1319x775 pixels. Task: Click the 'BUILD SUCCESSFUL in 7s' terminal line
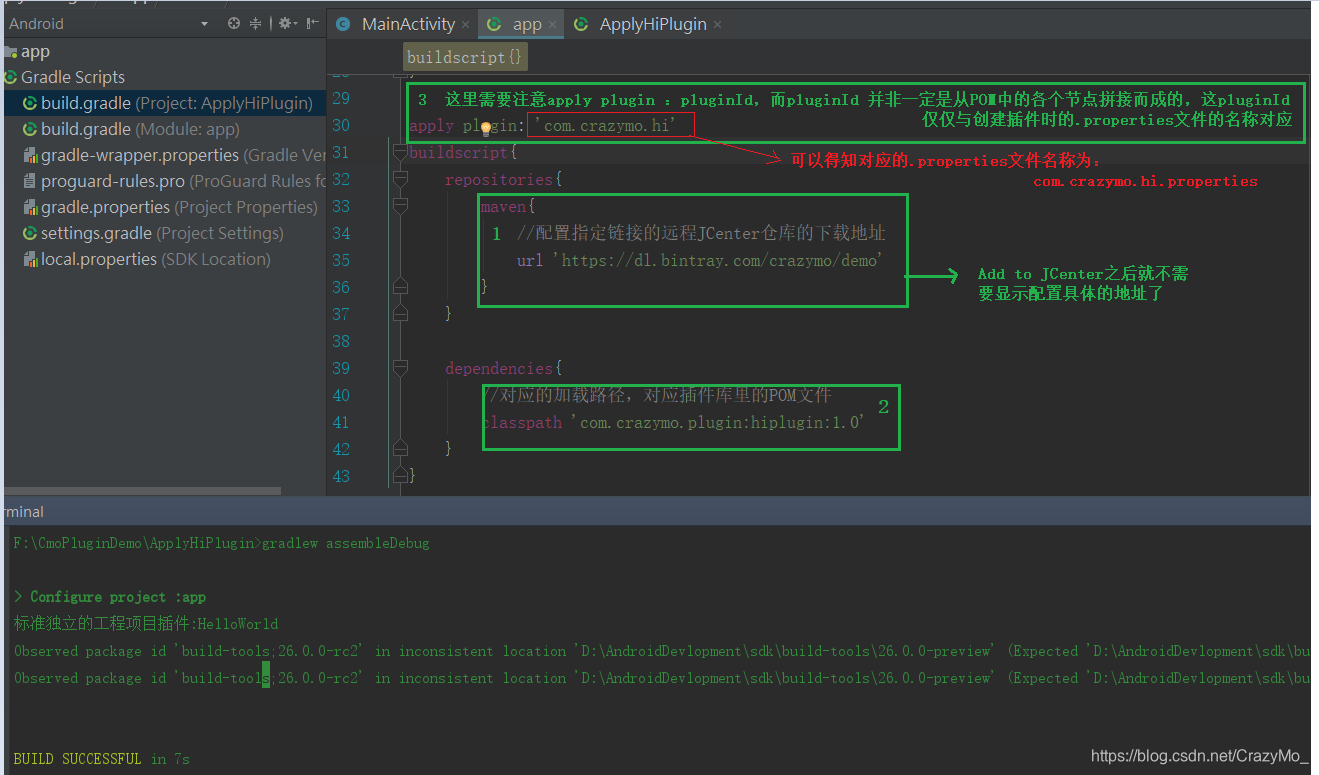tap(102, 759)
